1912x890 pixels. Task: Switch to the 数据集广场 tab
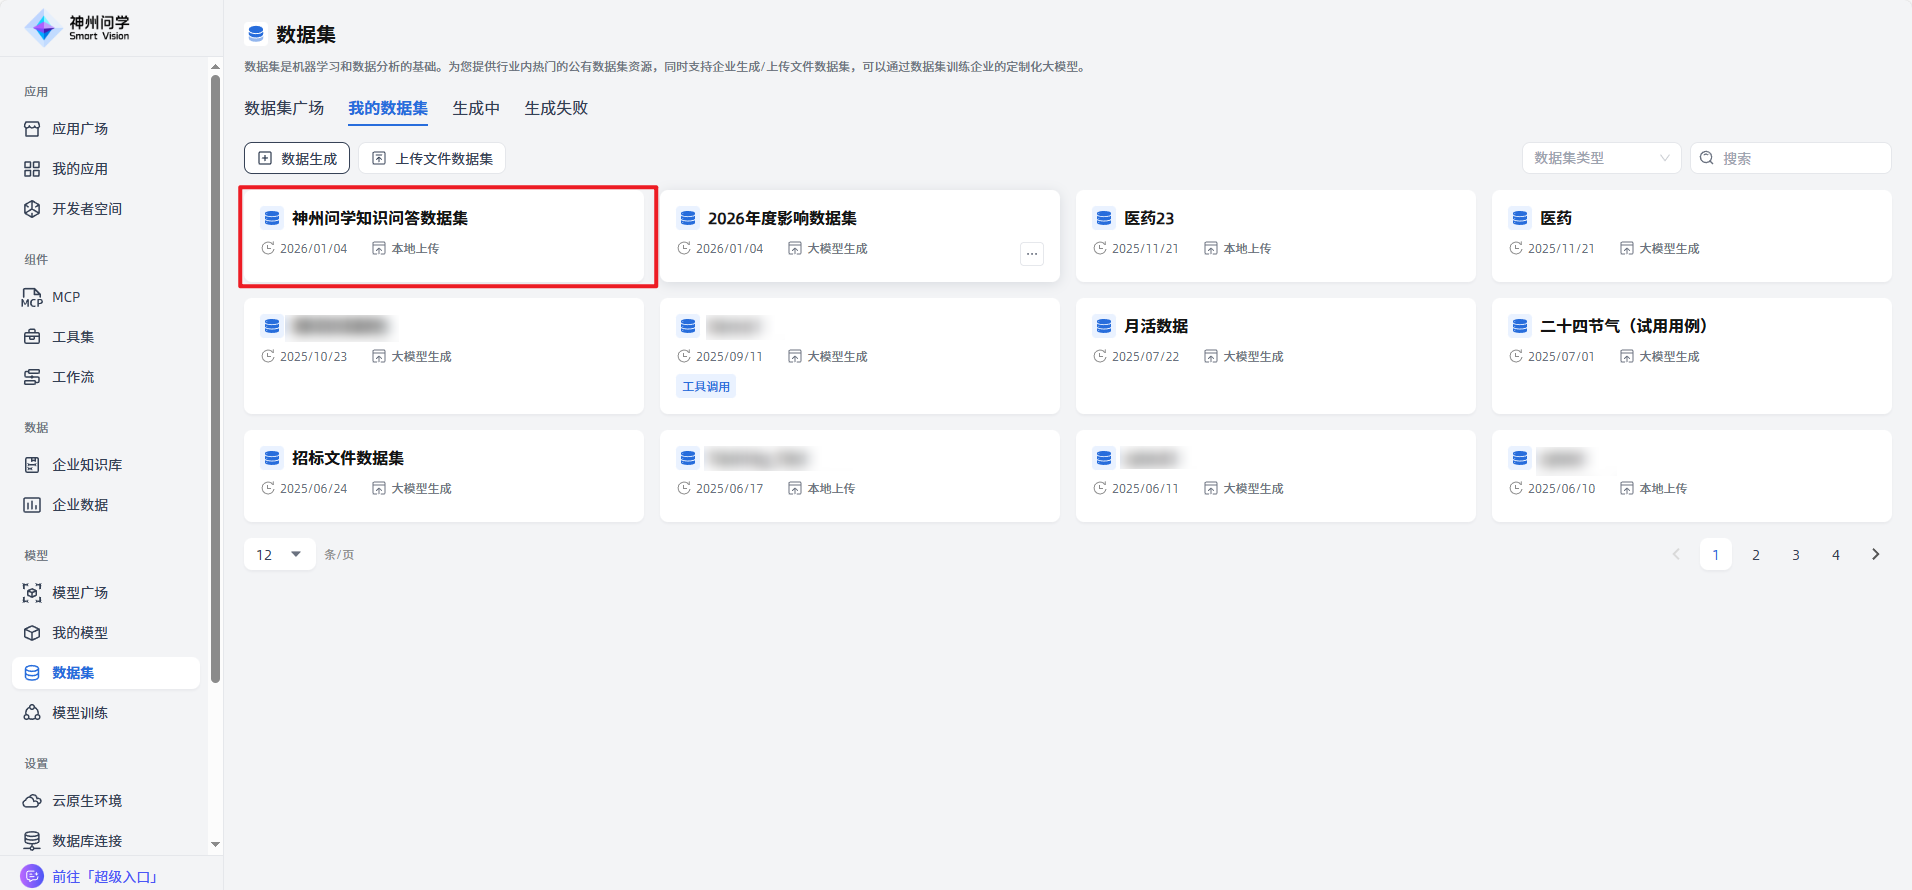(284, 108)
